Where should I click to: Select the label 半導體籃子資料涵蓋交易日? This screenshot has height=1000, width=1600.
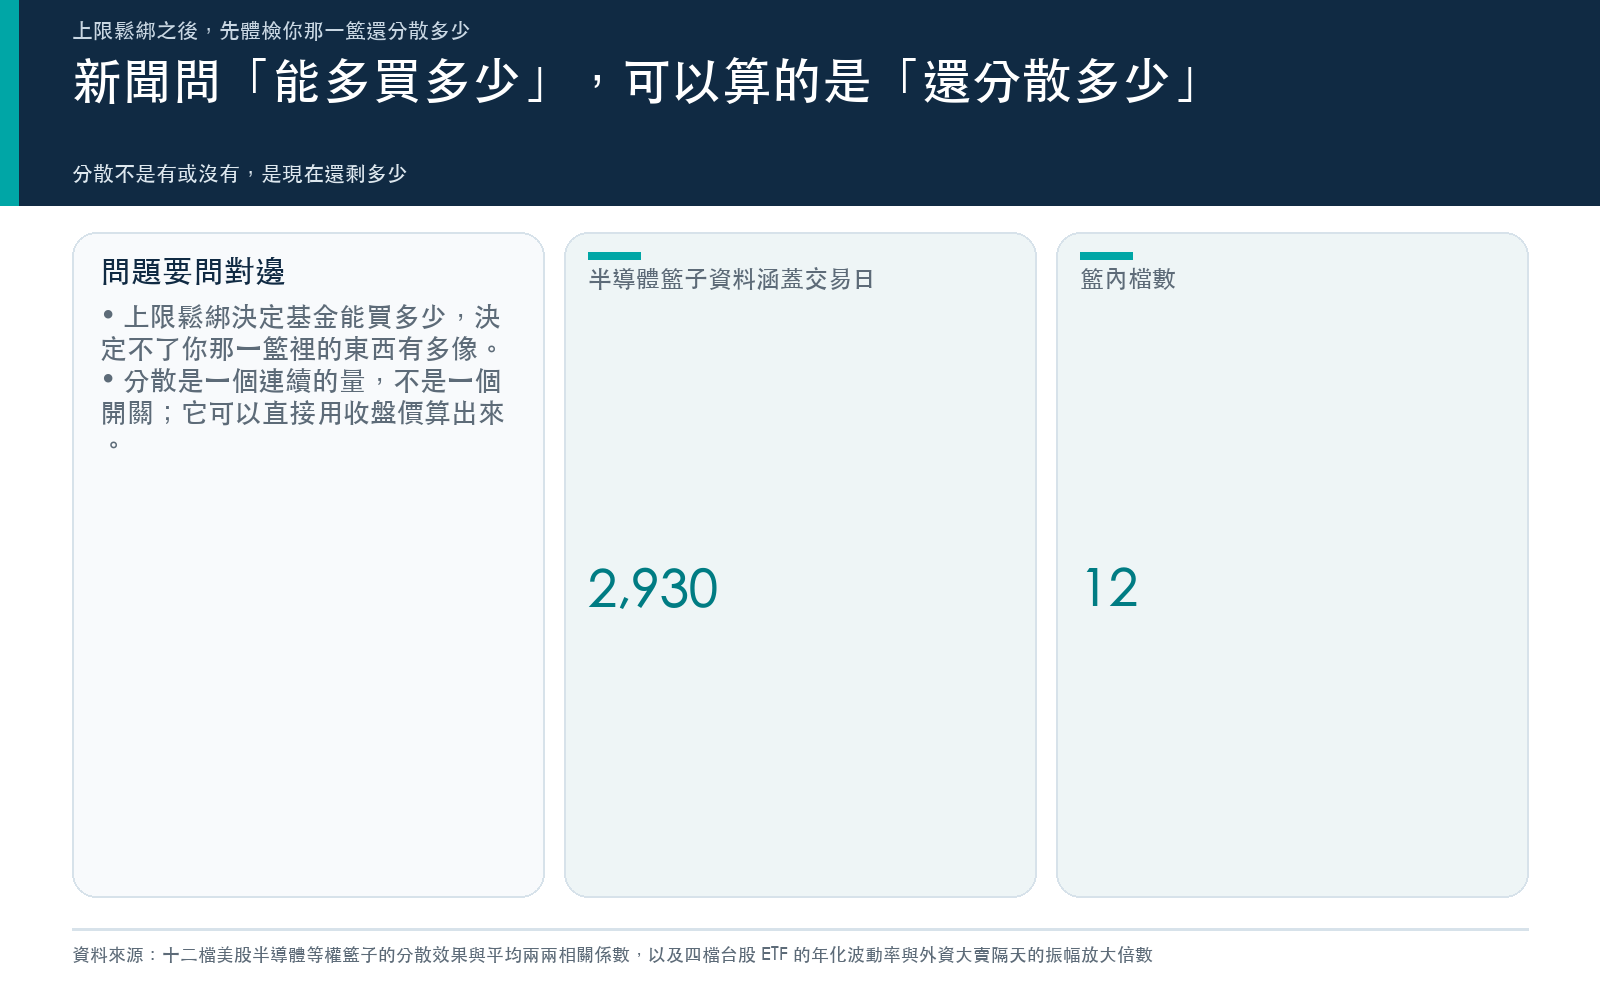click(731, 279)
